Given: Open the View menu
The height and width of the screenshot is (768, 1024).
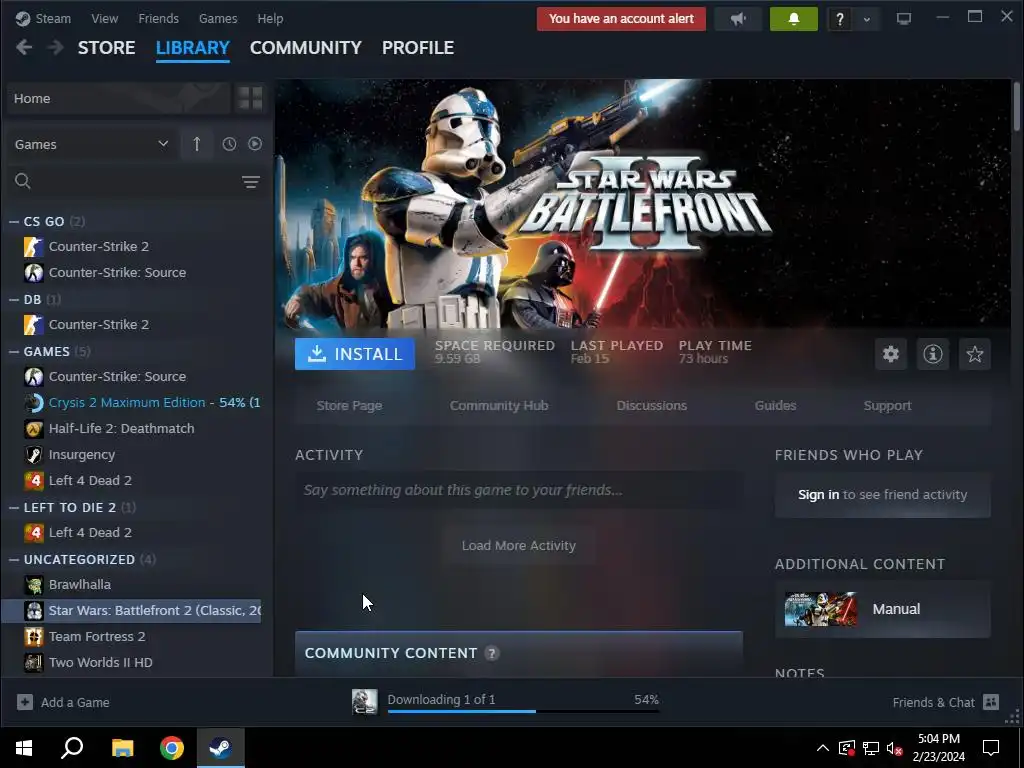Looking at the screenshot, I should click(104, 18).
